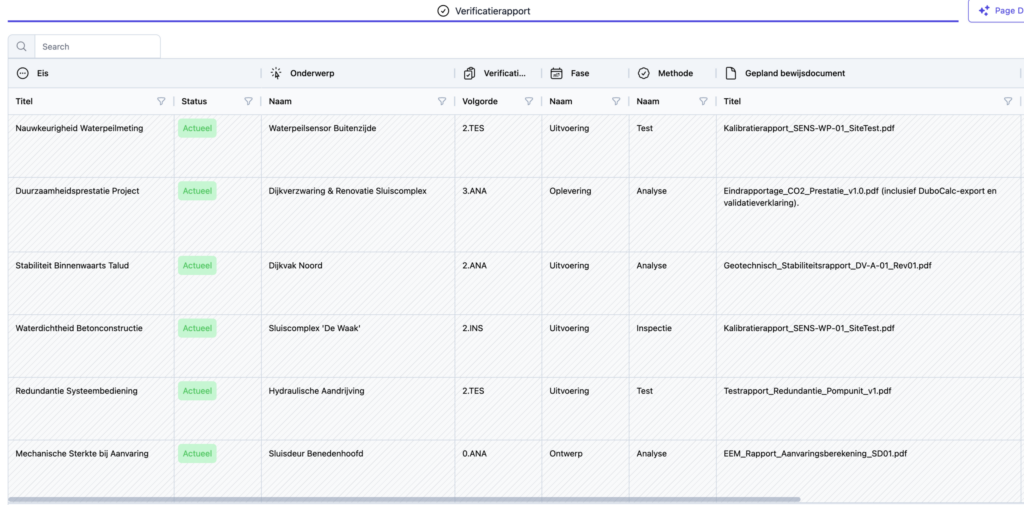Click the Gepland bewijsdocument file icon
The image size is (1024, 505).
(x=730, y=73)
